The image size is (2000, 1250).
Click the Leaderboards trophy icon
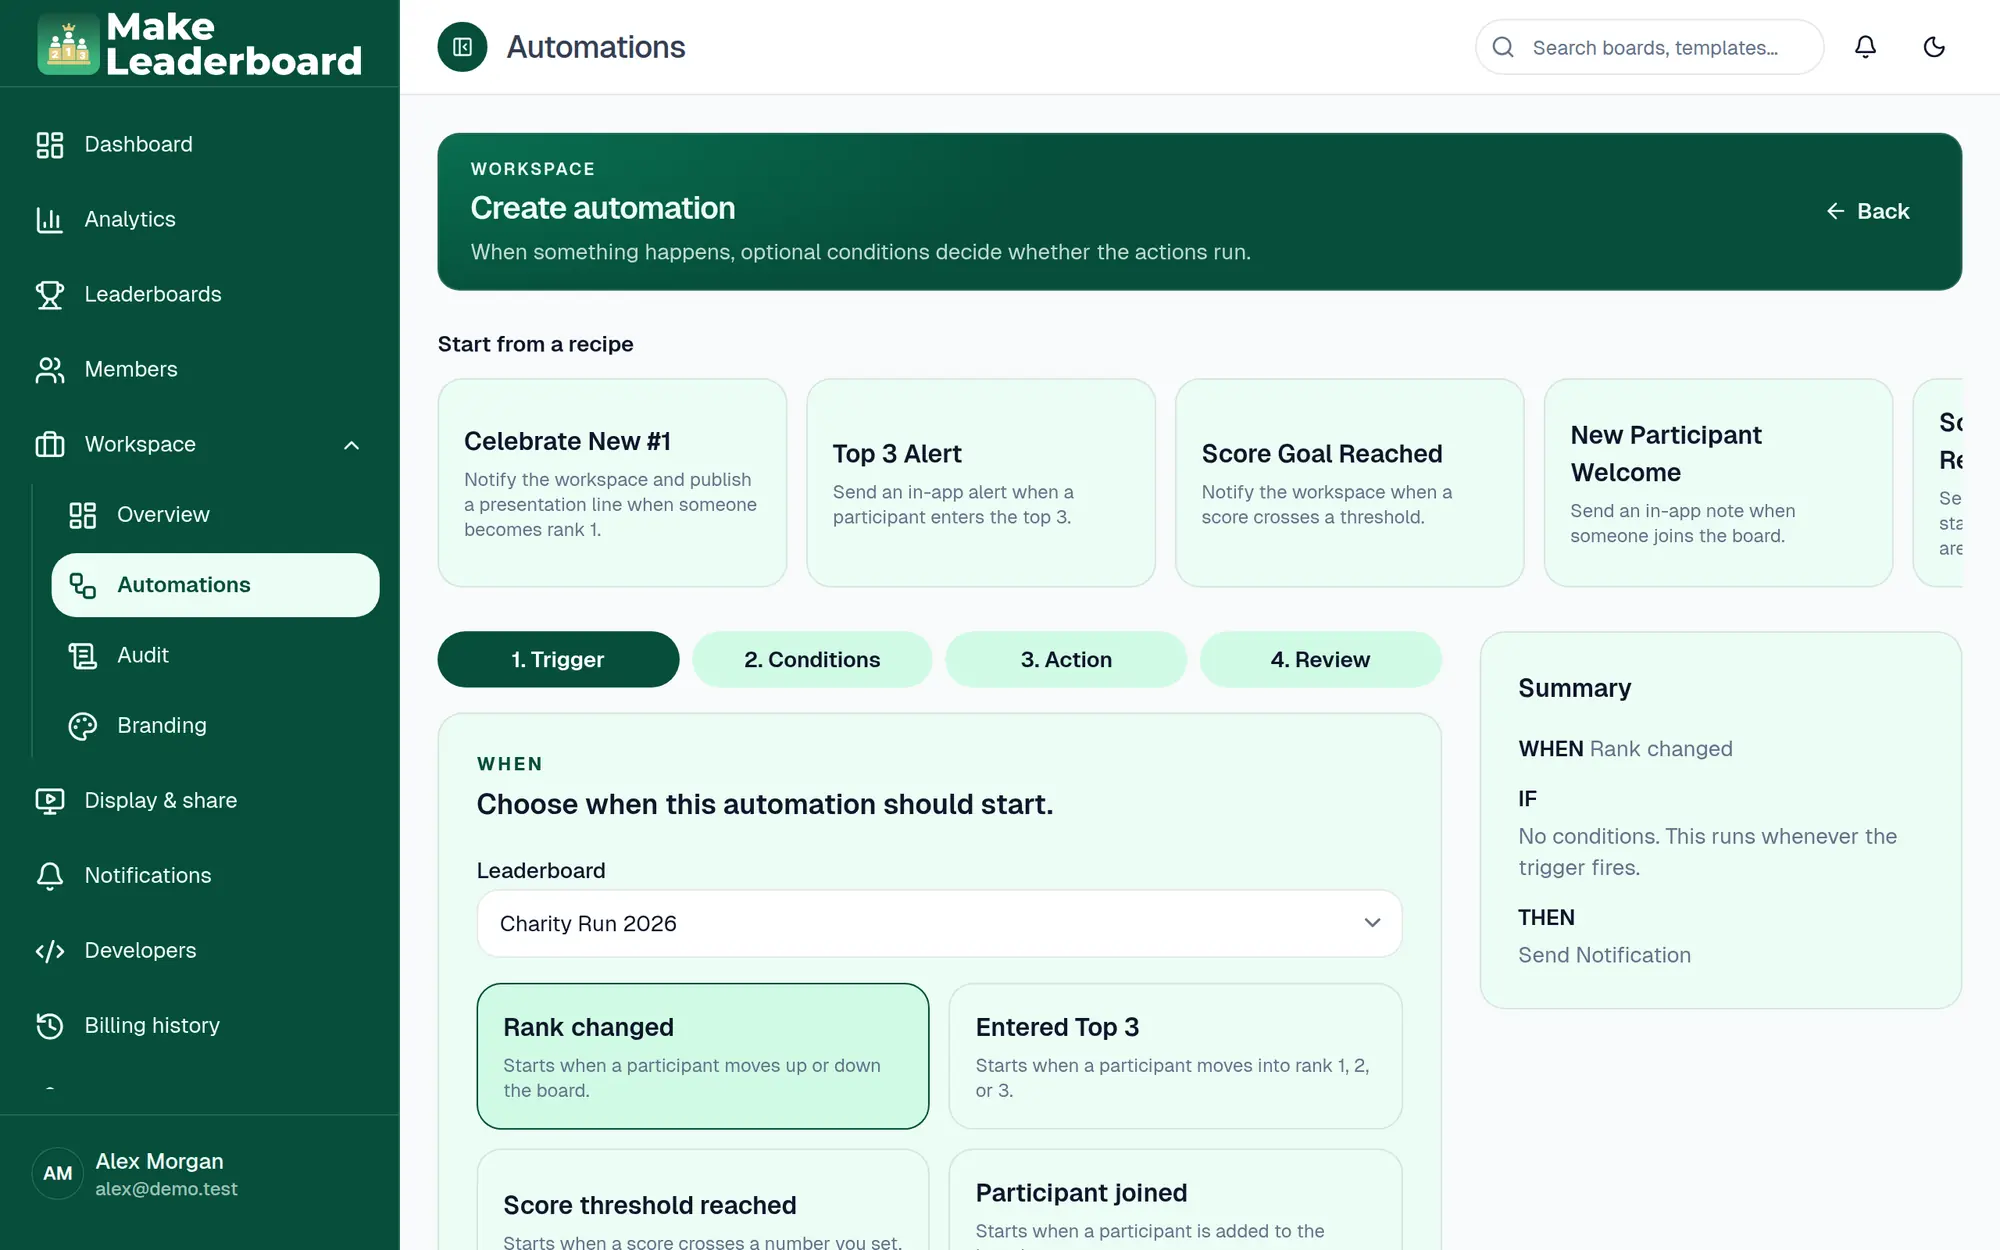[x=50, y=295]
